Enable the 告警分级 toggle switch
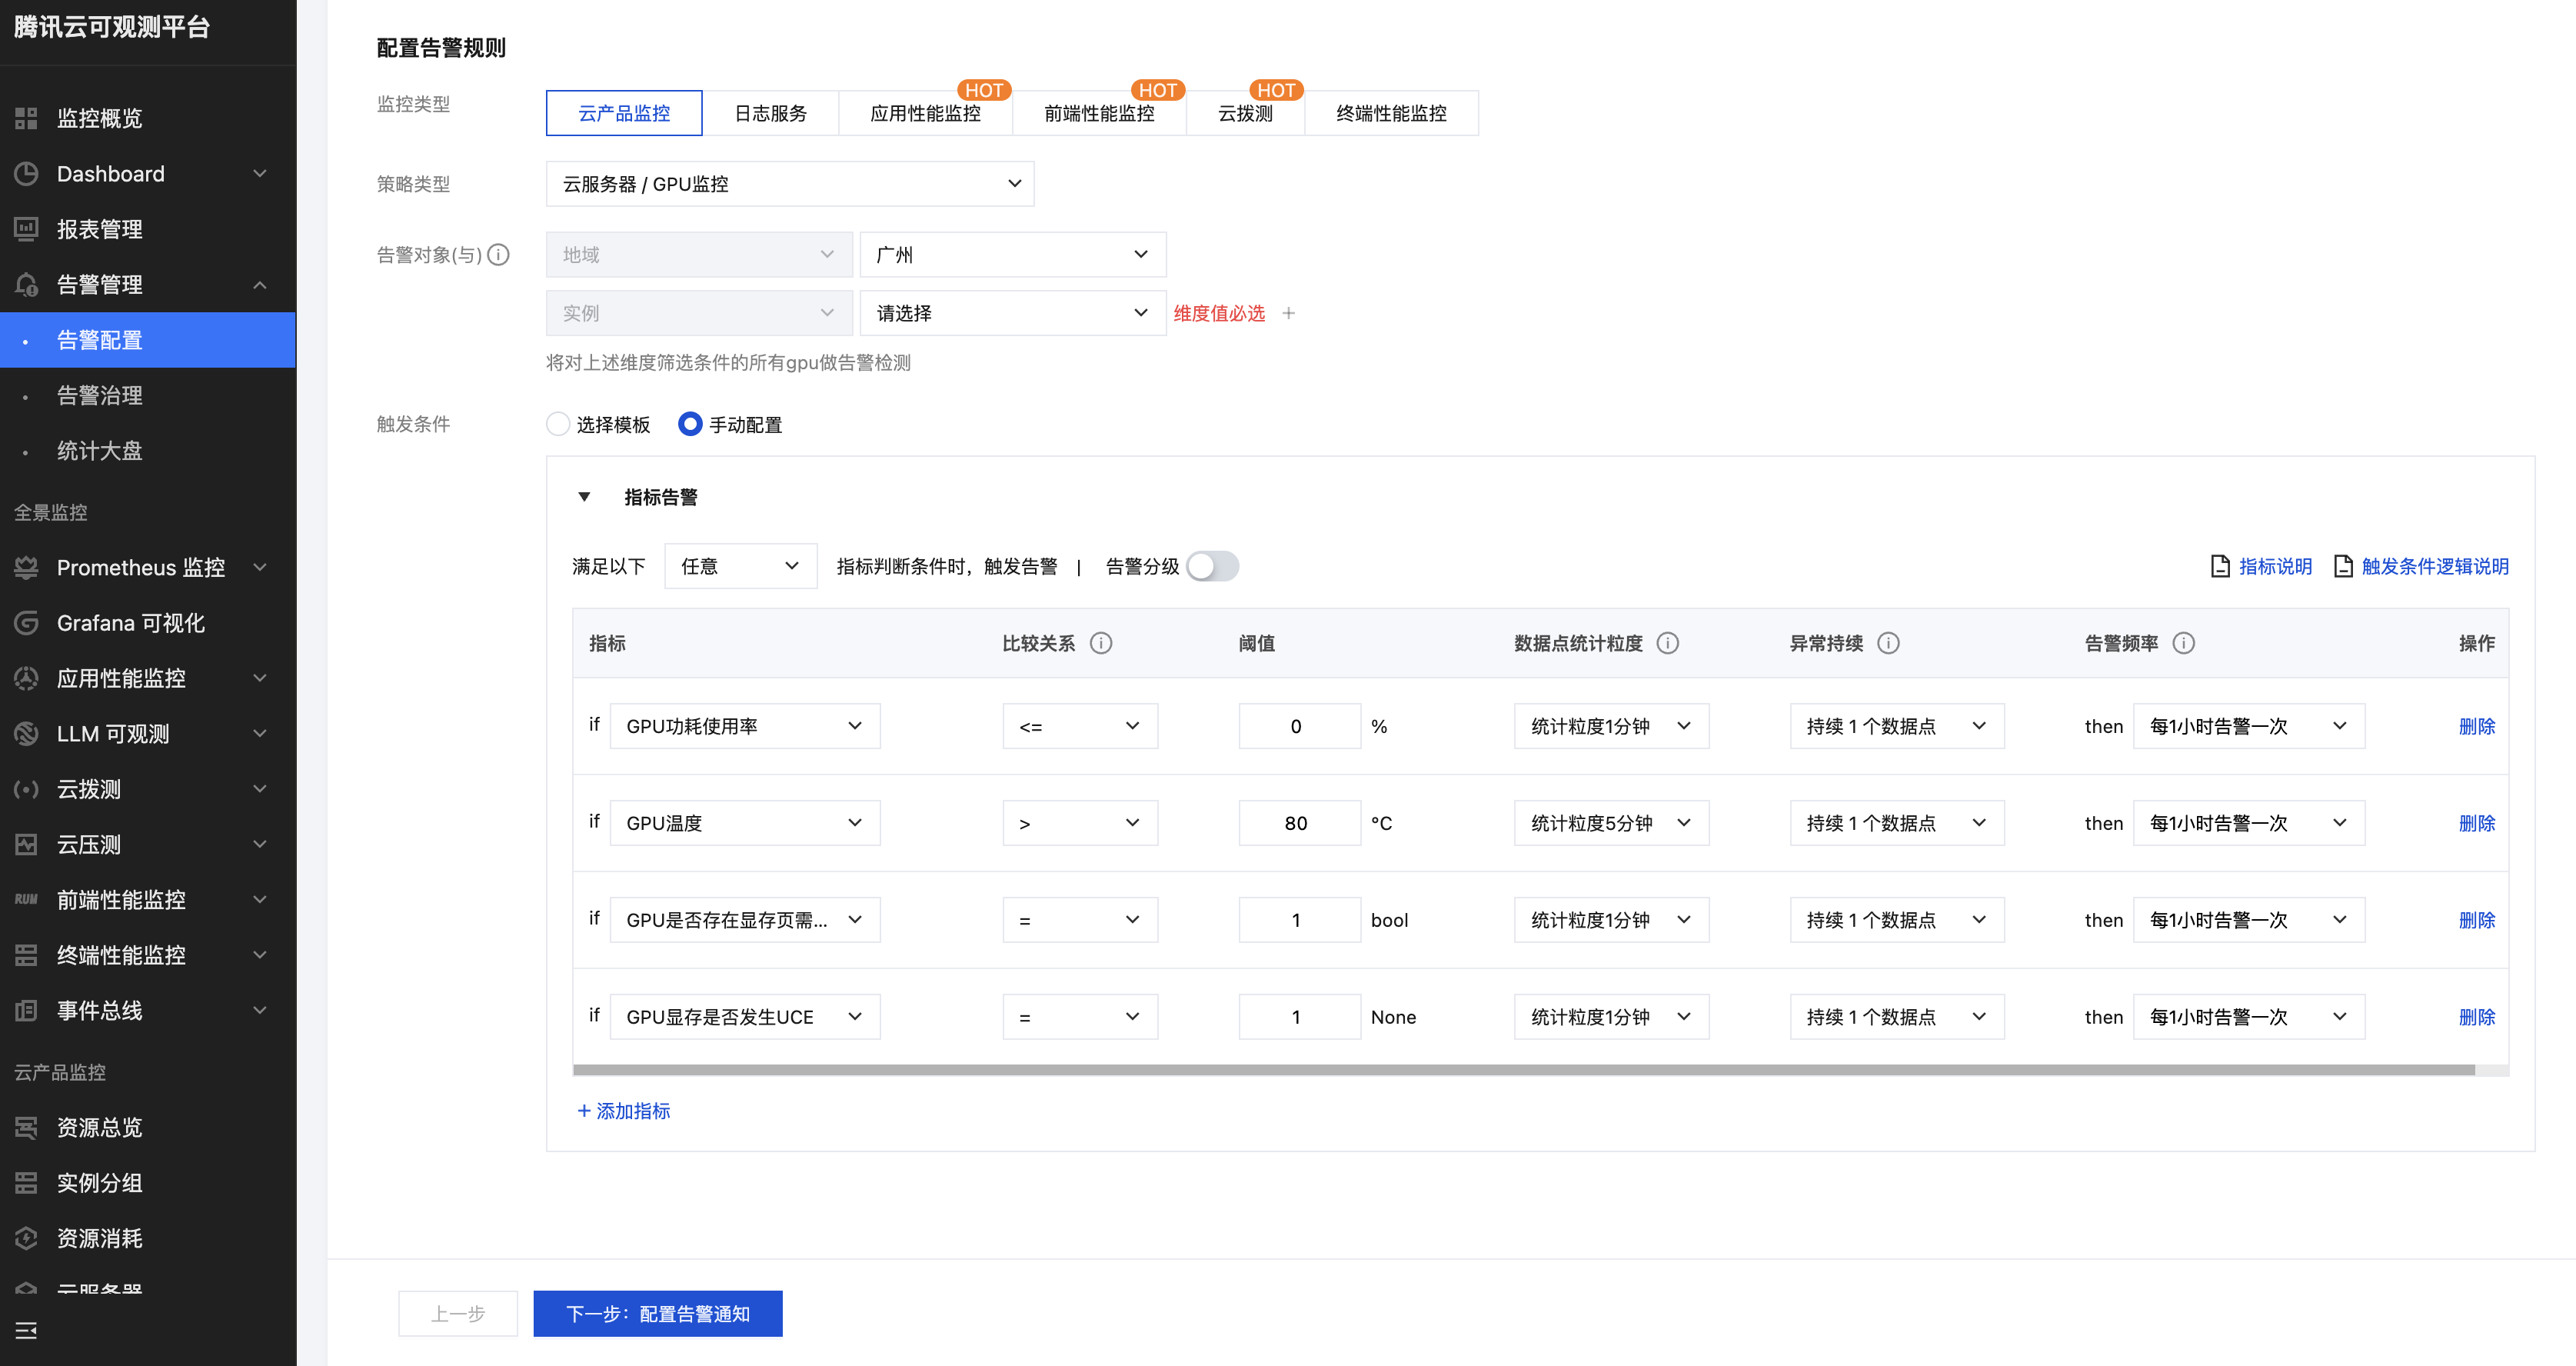 pos(1212,567)
